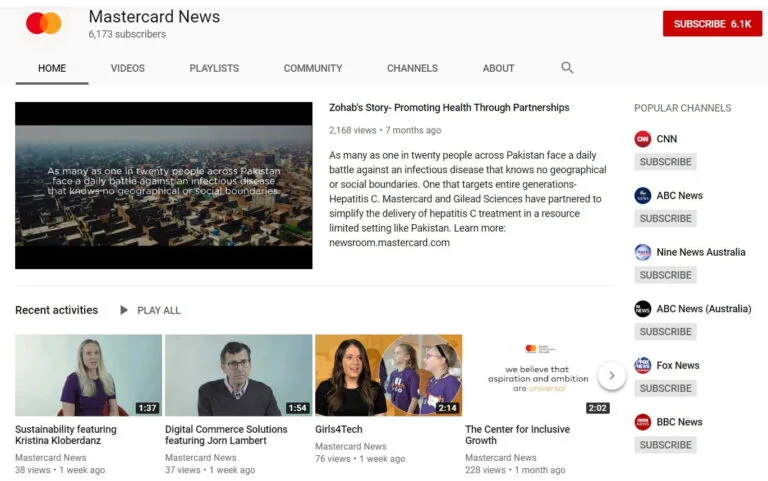Subscribe to Mastercard News with red button
The height and width of the screenshot is (481, 768).
712,24
